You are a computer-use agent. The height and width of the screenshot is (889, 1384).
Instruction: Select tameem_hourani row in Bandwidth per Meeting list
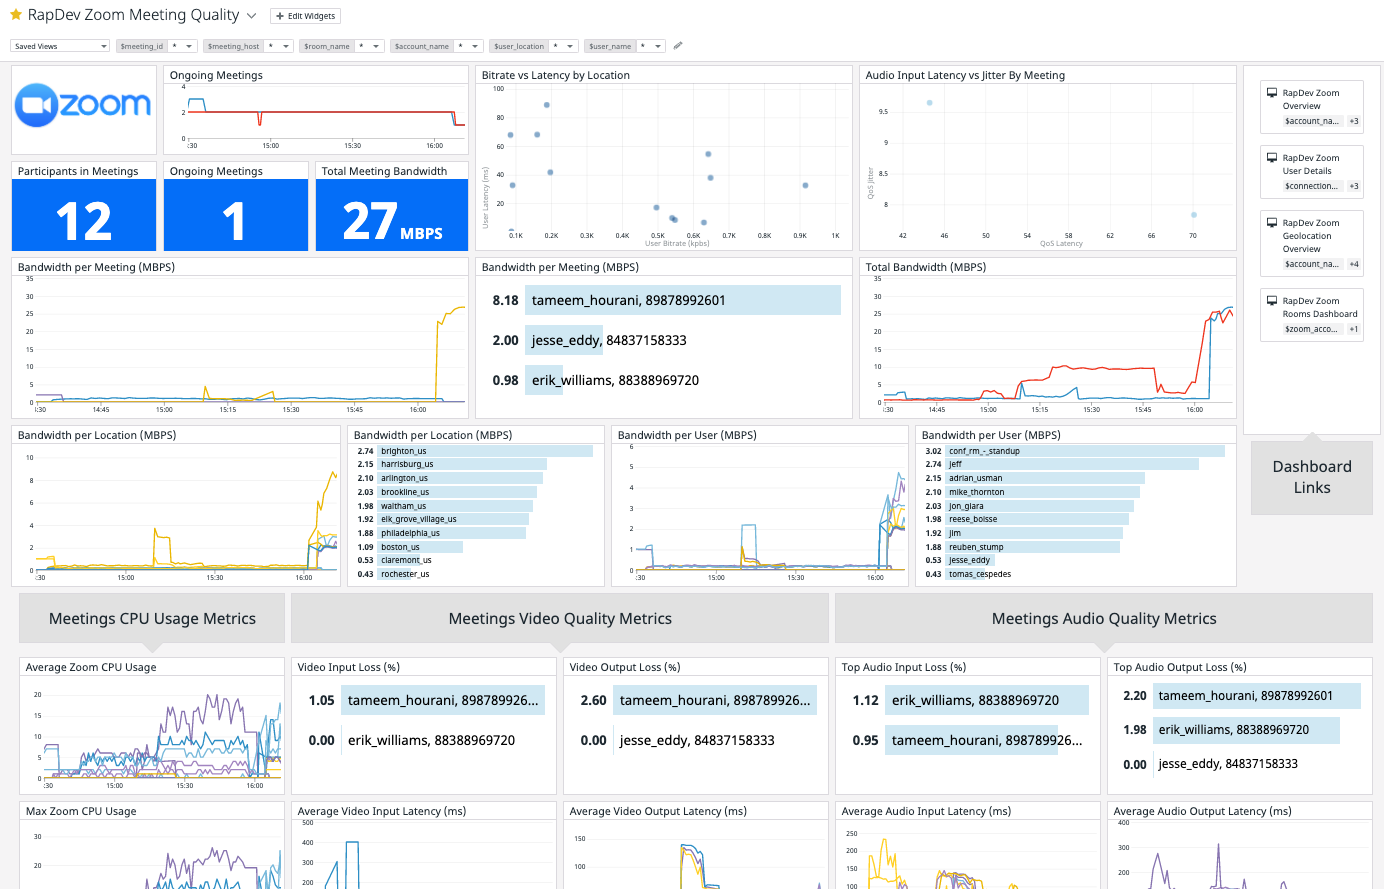pyautogui.click(x=663, y=300)
